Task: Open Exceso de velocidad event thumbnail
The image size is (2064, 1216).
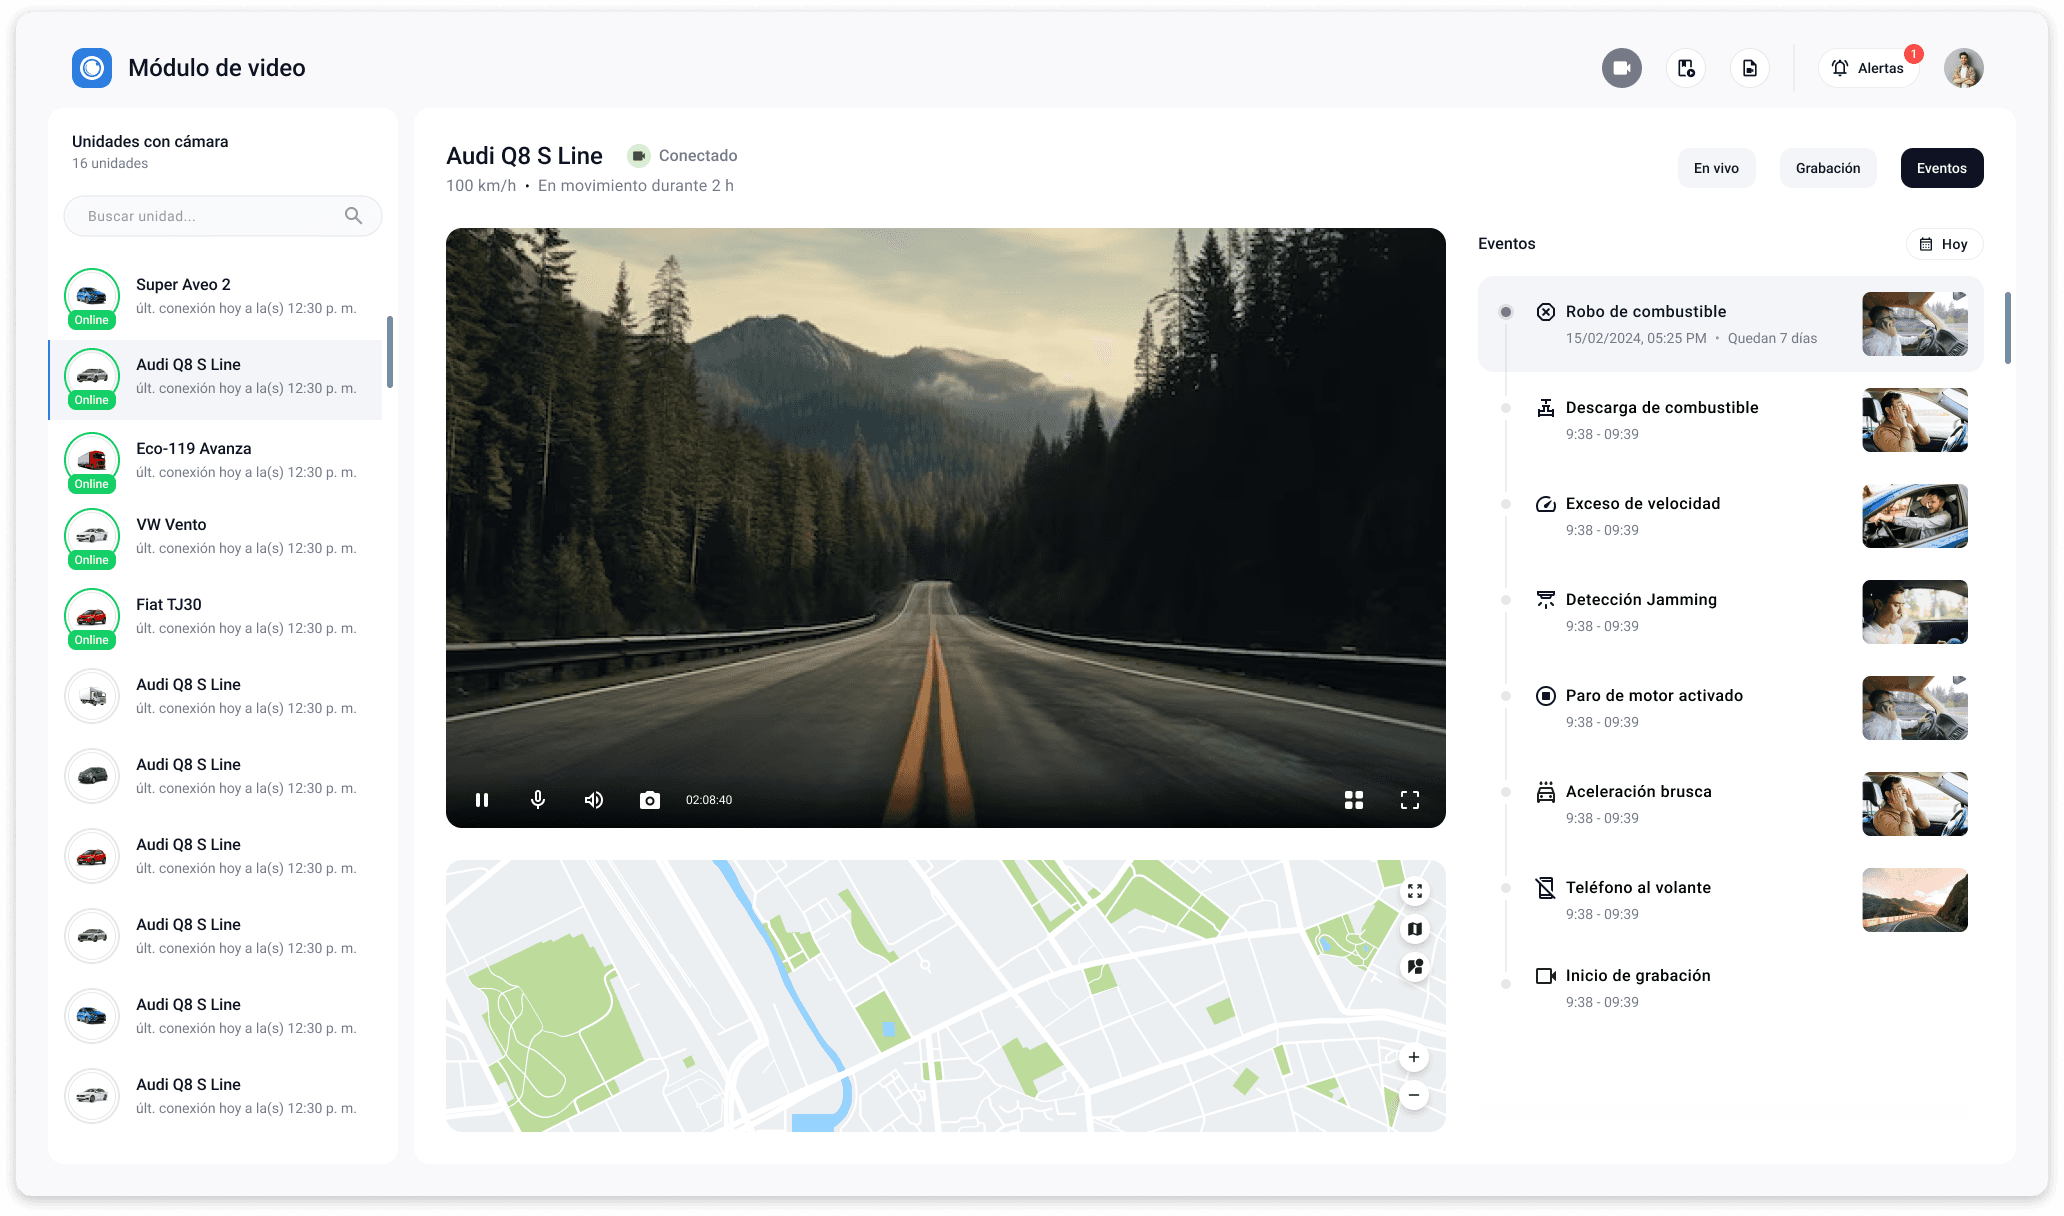Action: [1914, 516]
